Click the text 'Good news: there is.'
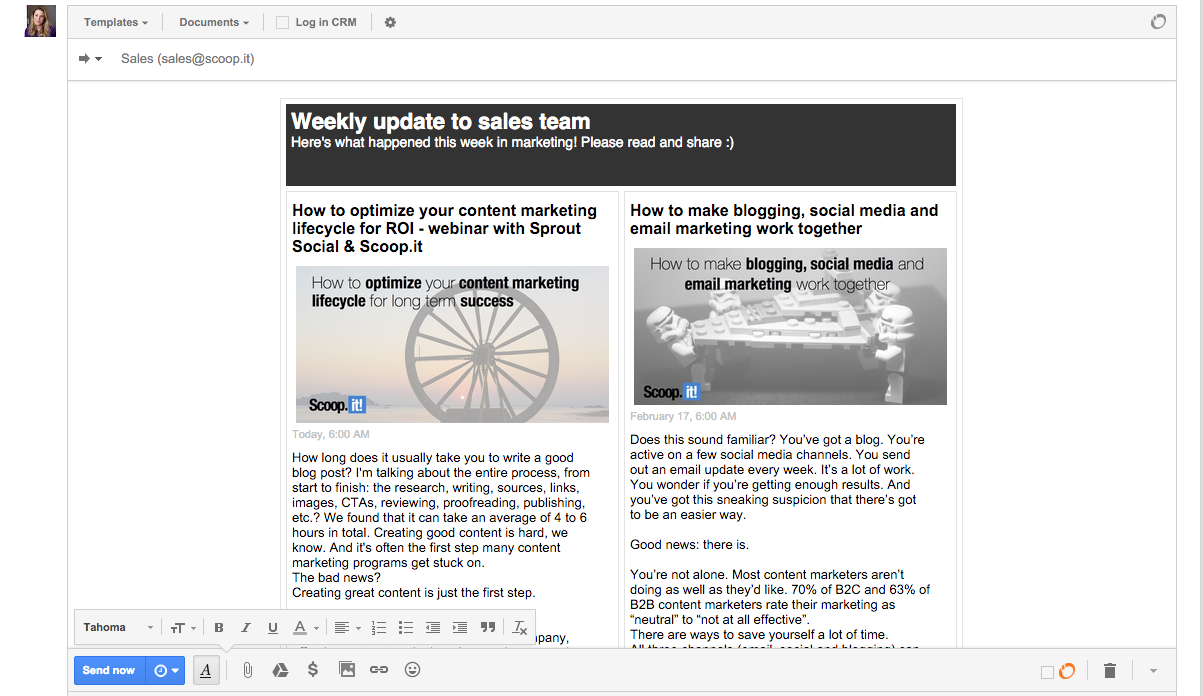 coord(689,545)
